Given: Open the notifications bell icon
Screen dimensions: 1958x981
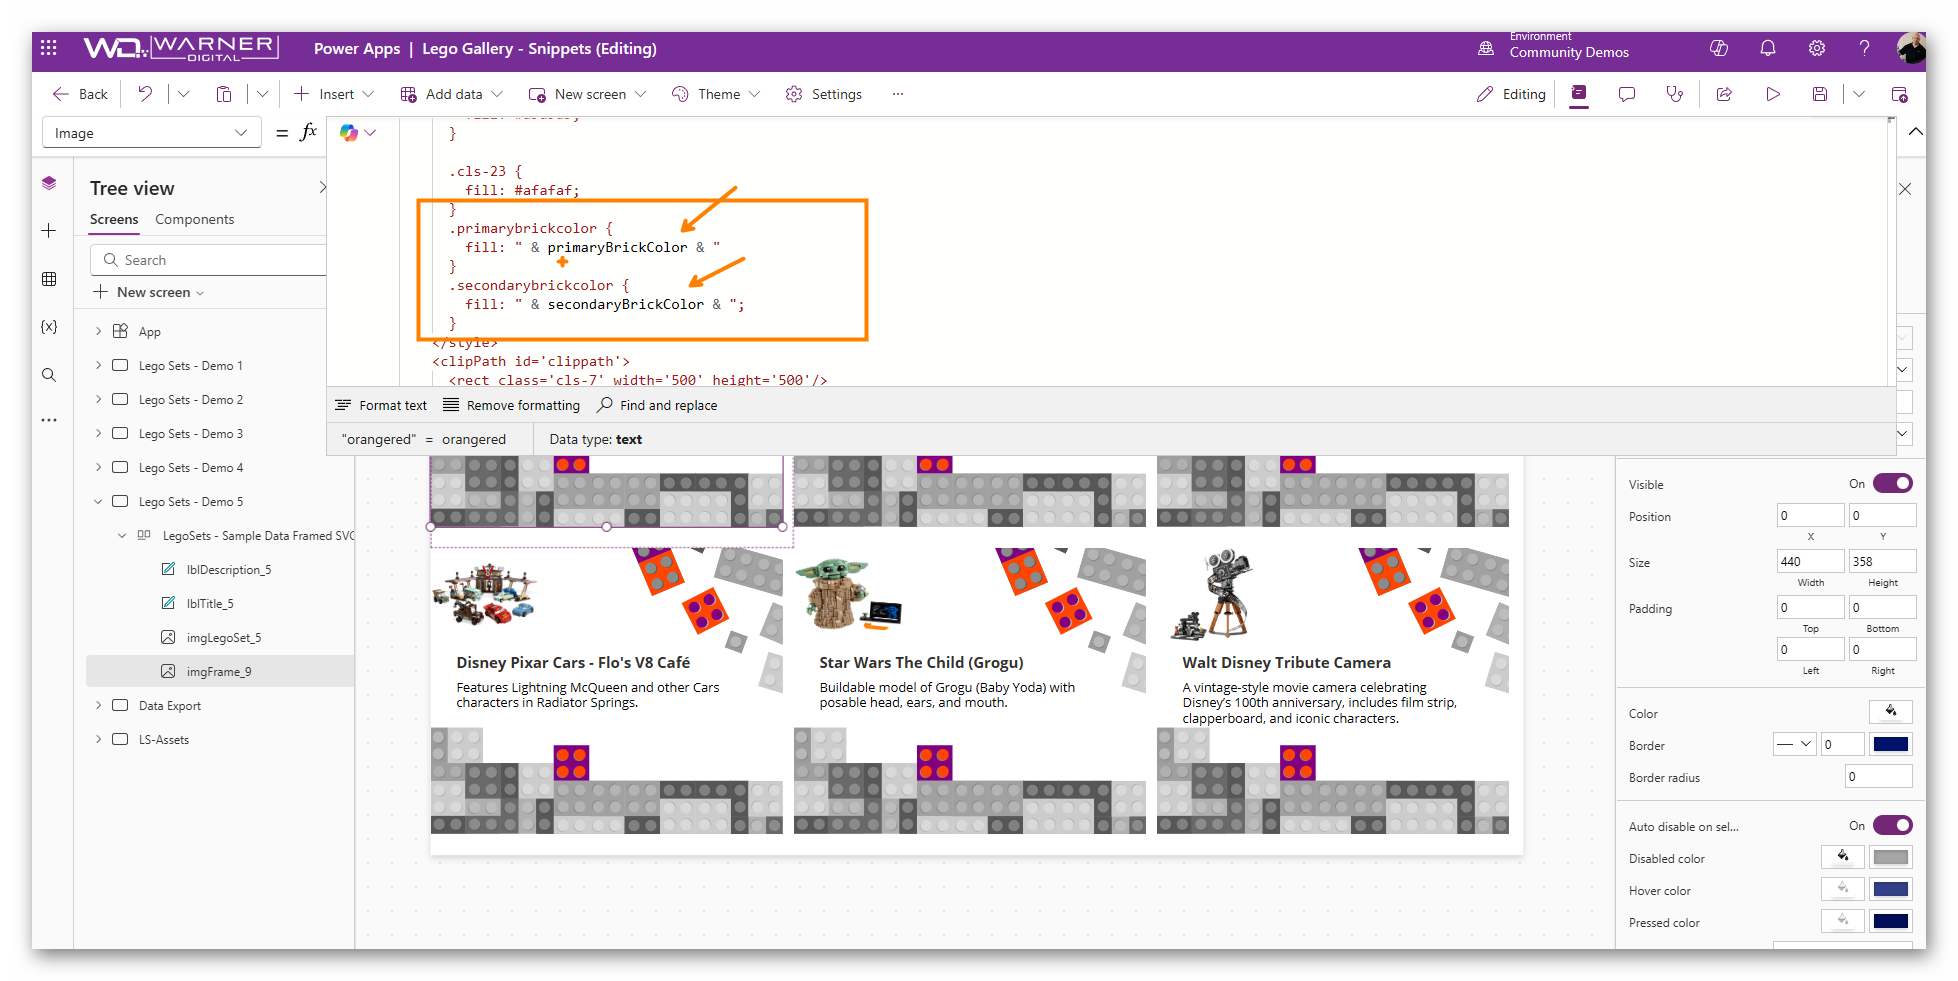Looking at the screenshot, I should pyautogui.click(x=1768, y=48).
